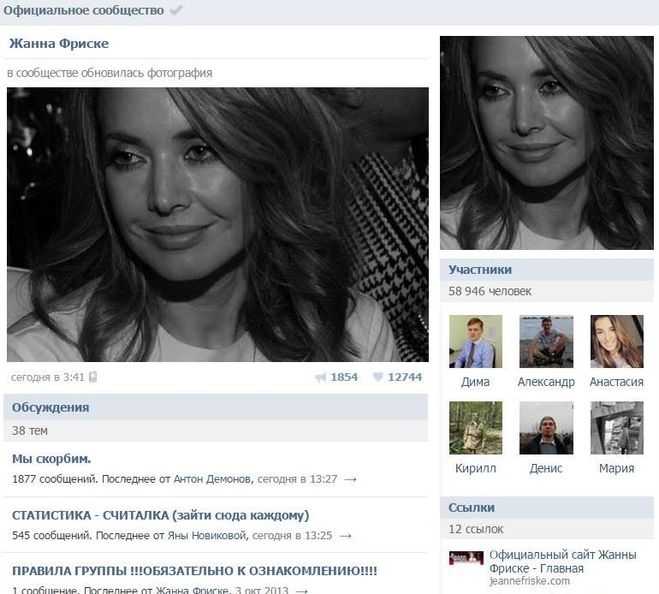659x594 pixels.
Task: Open member Анастасия's avatar
Action: 617,341
